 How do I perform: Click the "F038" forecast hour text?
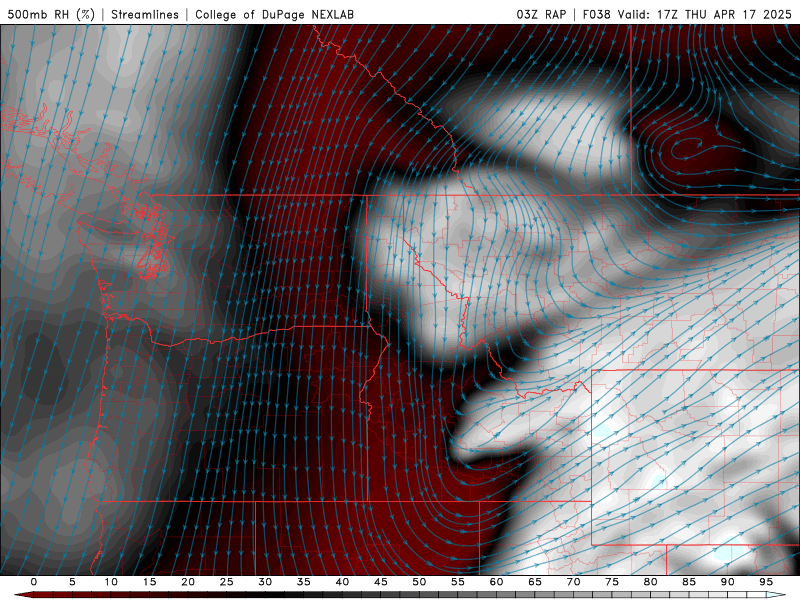(x=596, y=14)
